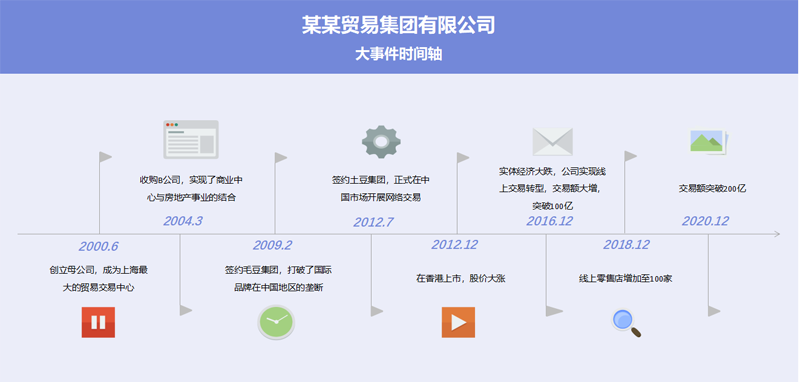799x382 pixels.
Task: Select the 2016.12 date label
Action: 549,221
